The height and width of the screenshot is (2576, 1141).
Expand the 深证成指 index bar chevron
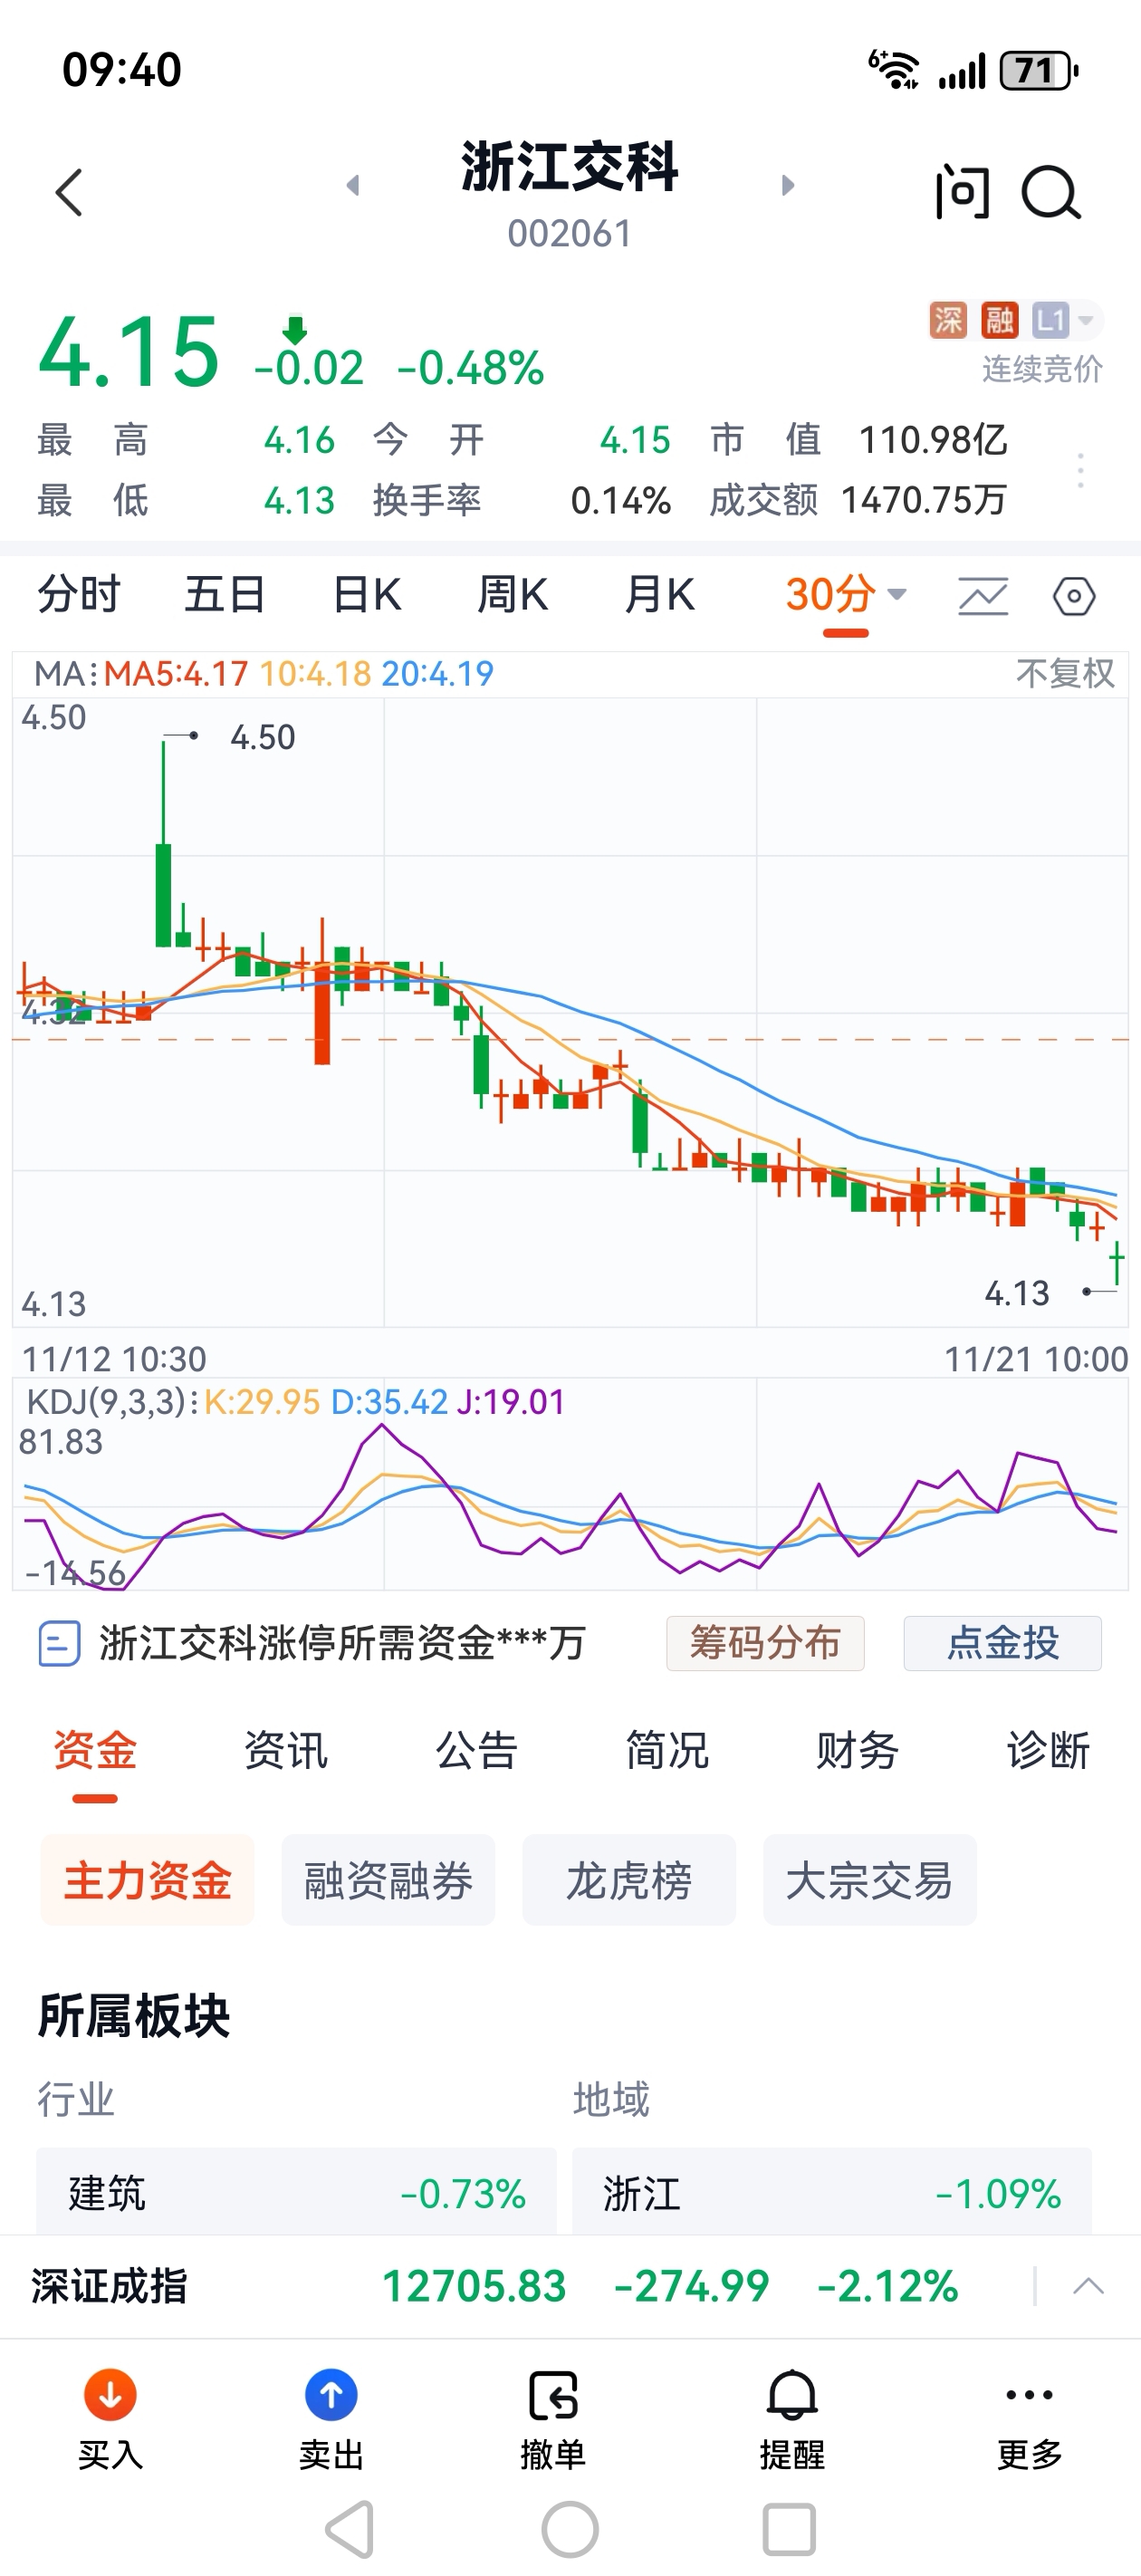click(x=1088, y=2286)
